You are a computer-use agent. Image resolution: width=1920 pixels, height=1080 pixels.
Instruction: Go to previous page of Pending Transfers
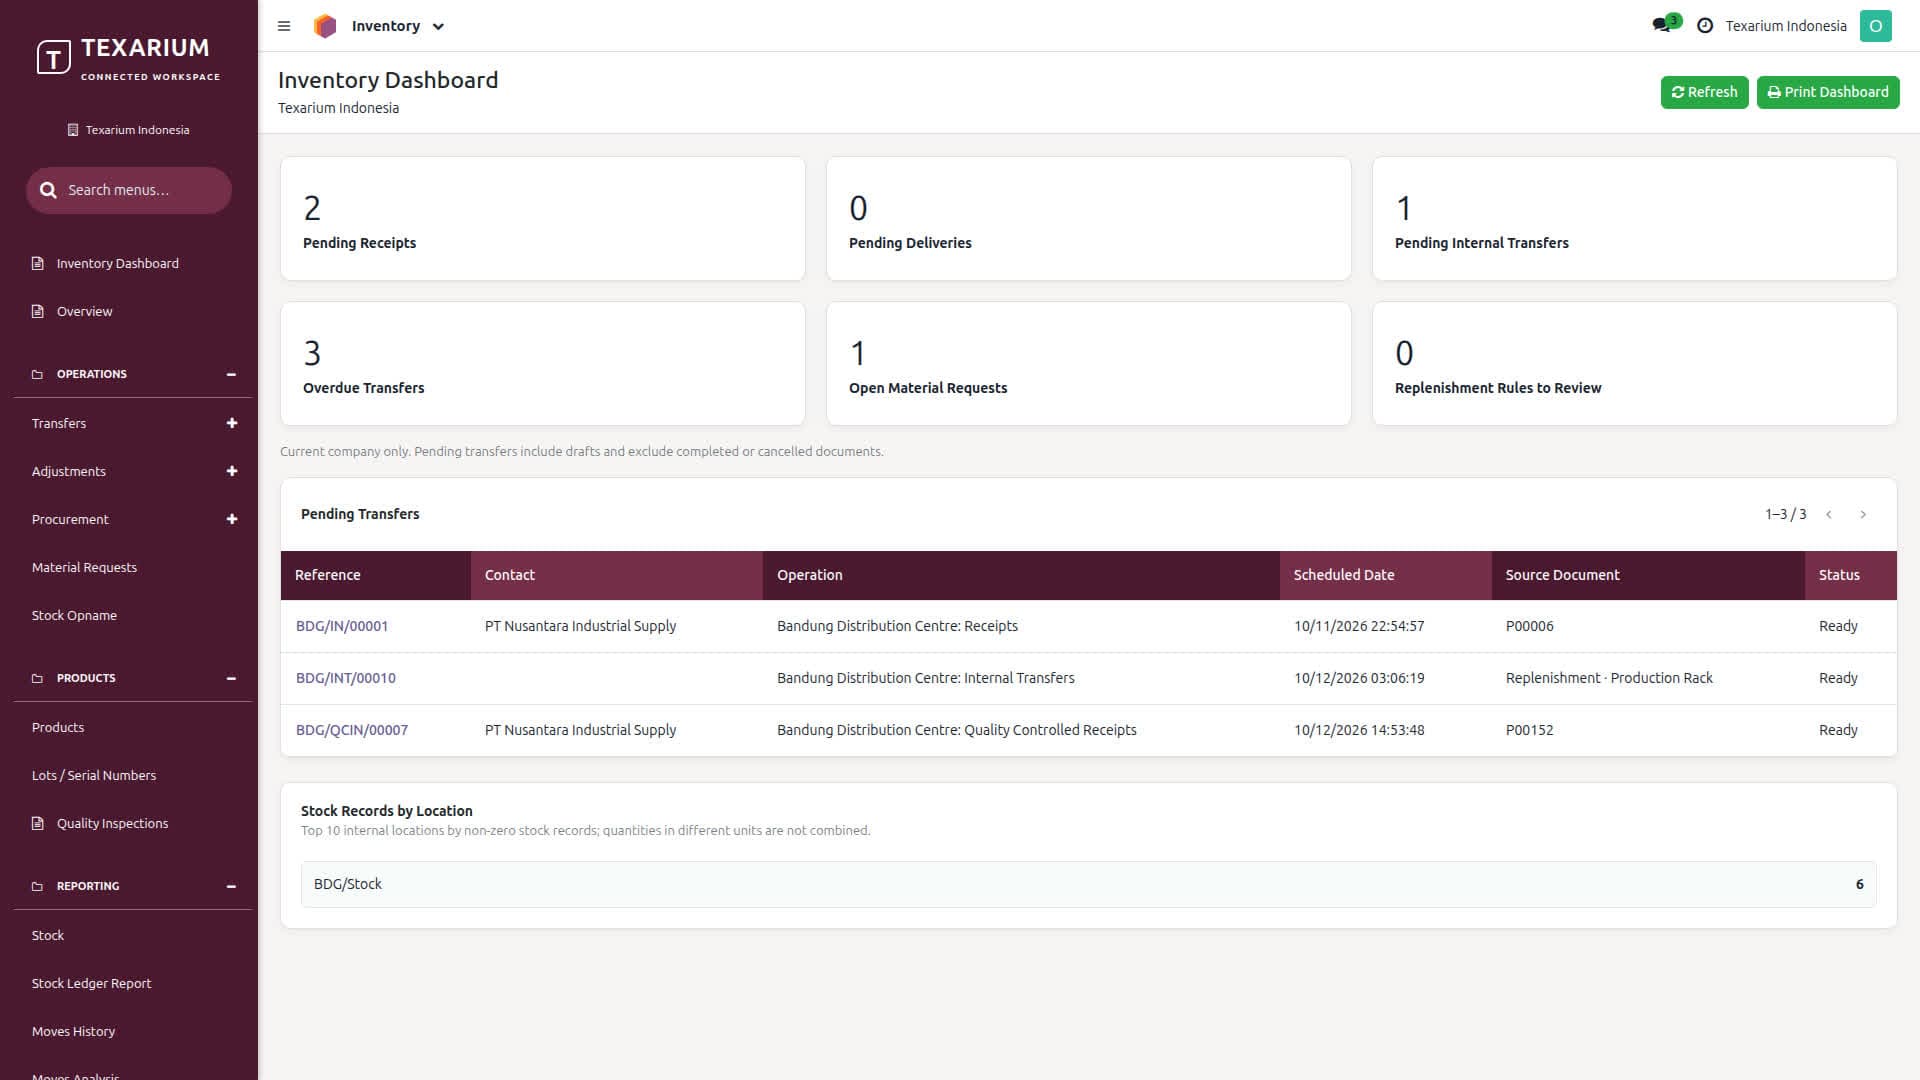(x=1829, y=514)
